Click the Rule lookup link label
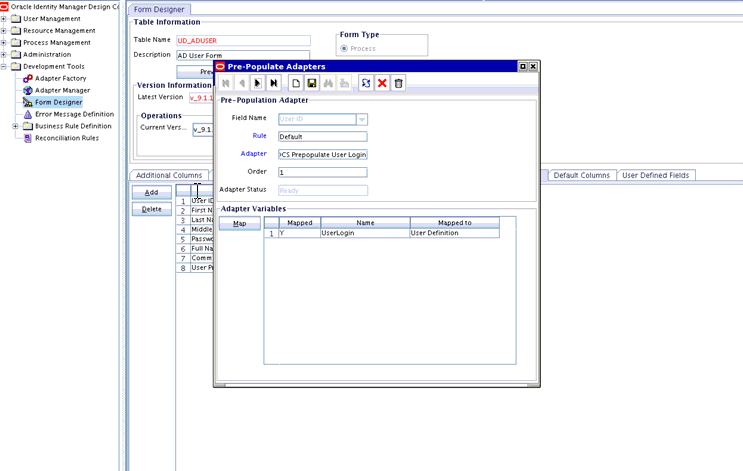Image resolution: width=743 pixels, height=471 pixels. click(259, 136)
